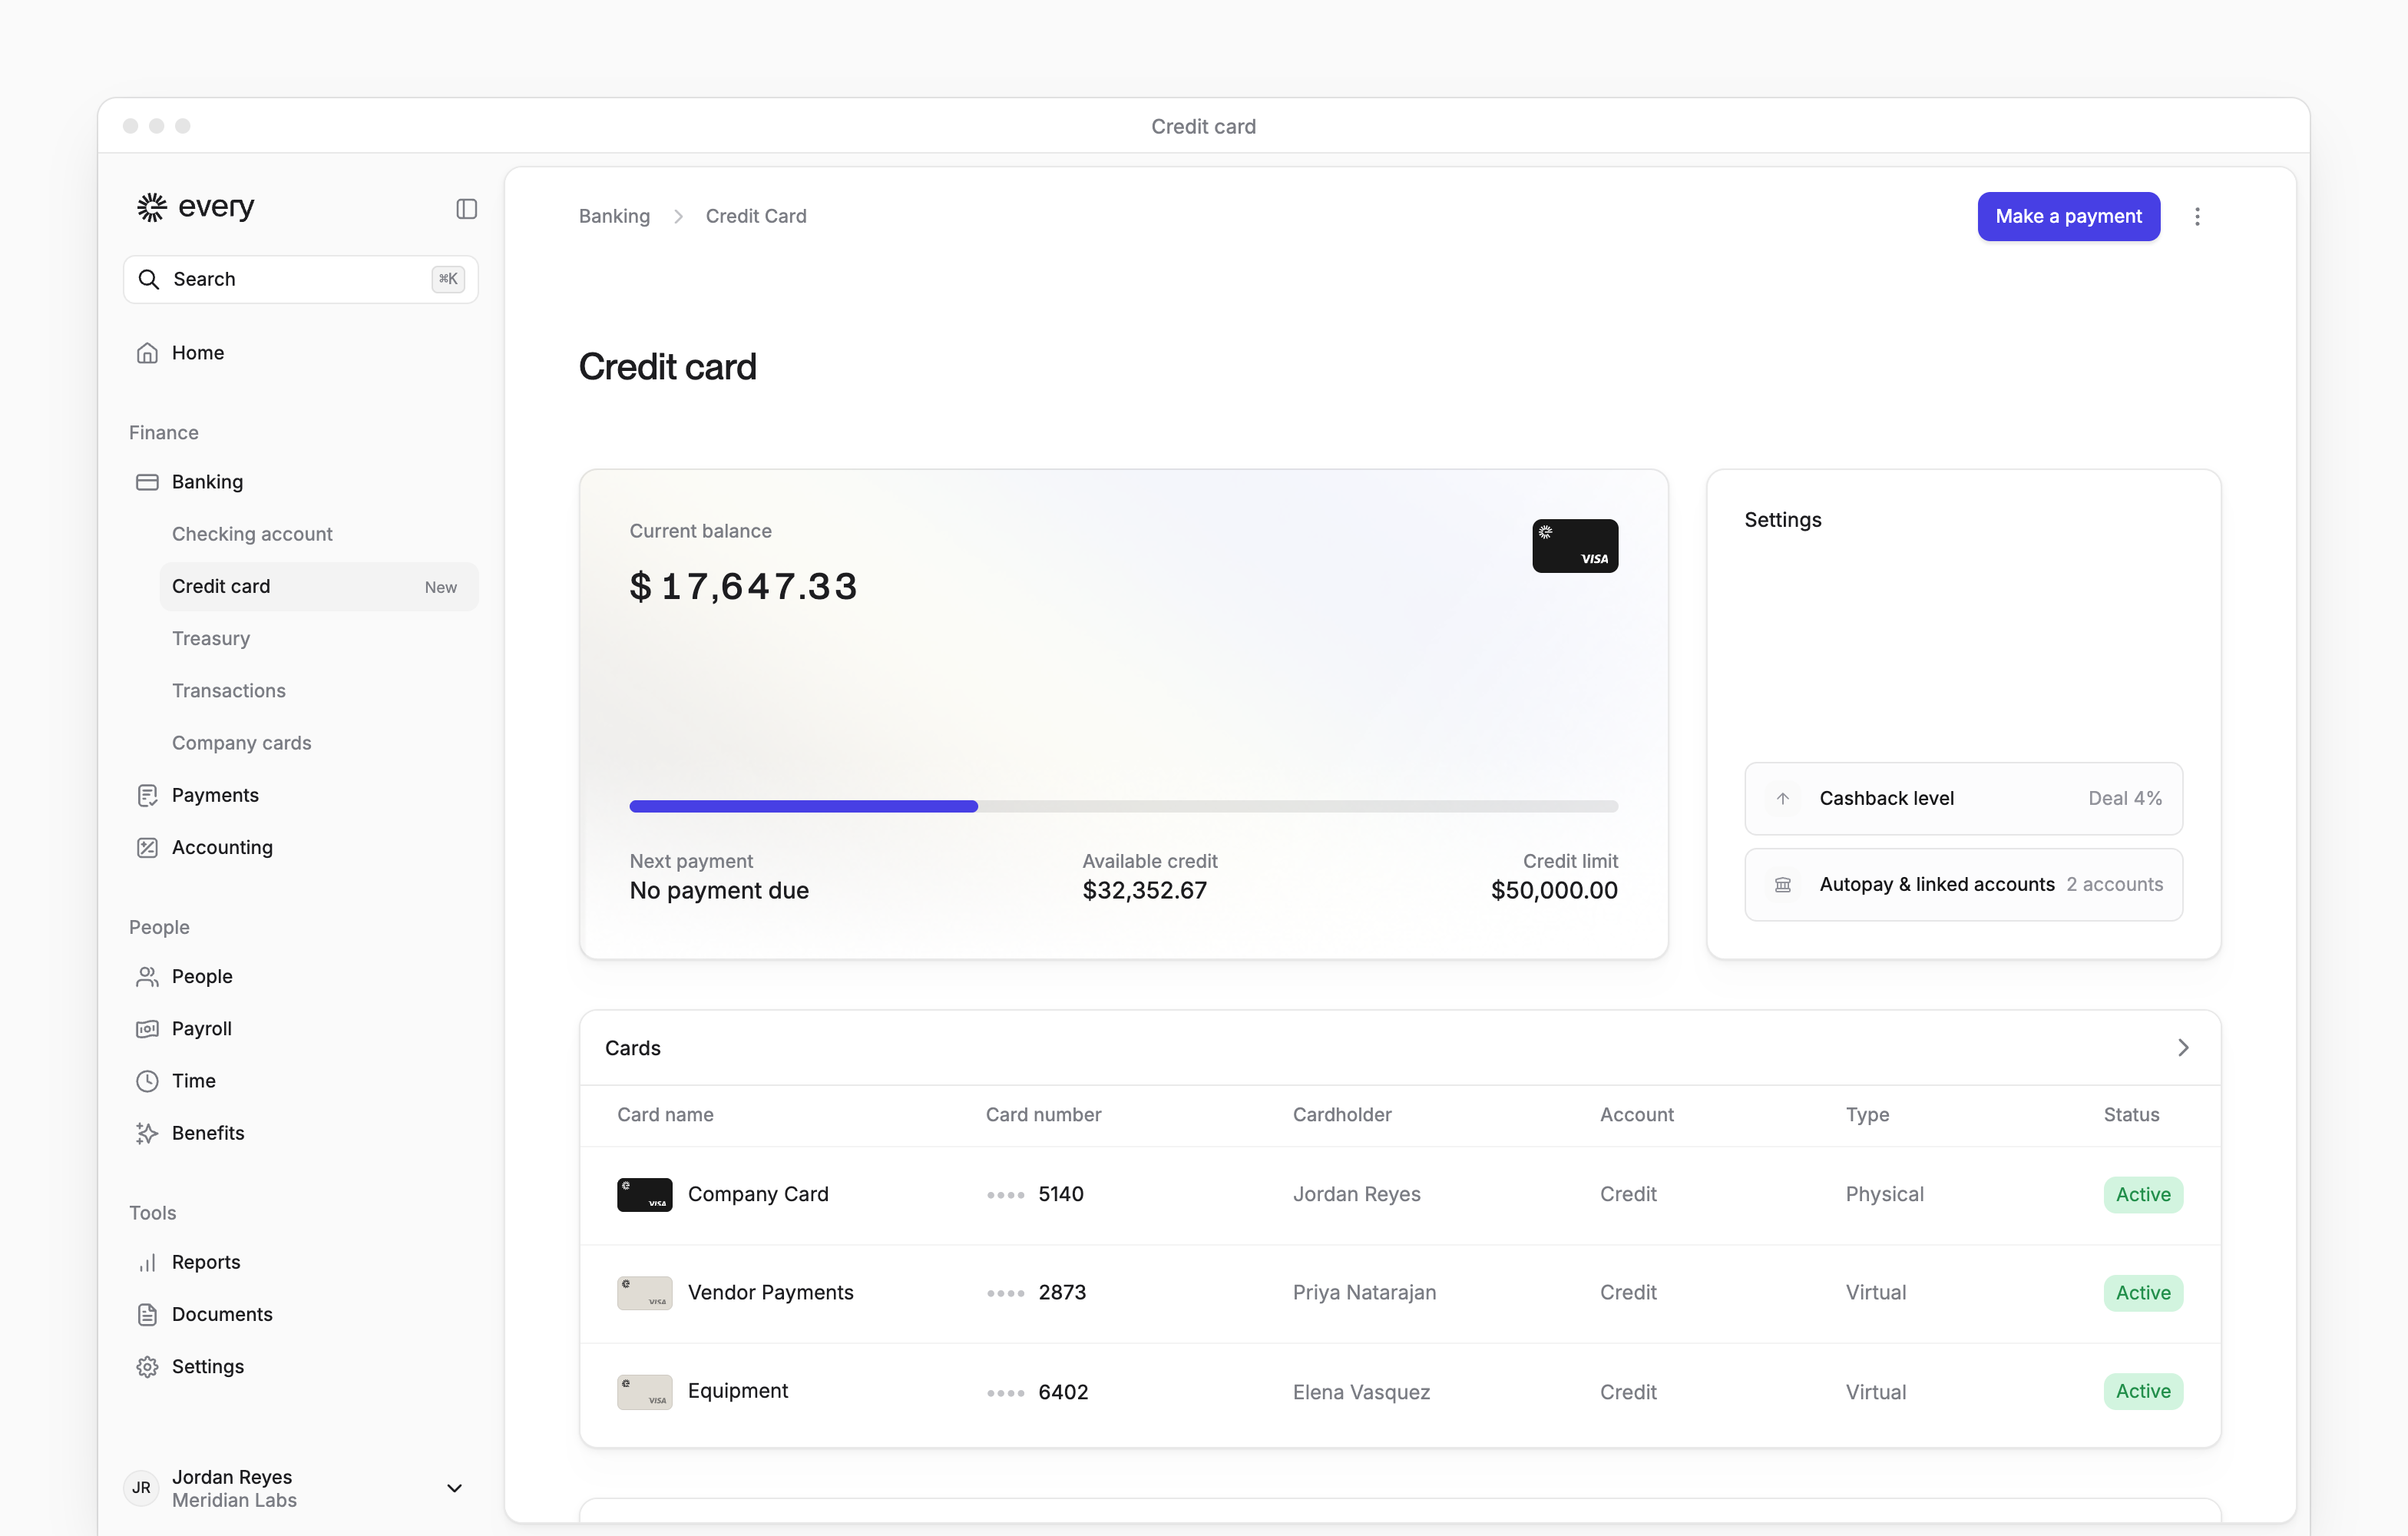Open the Cashback level setting row
This screenshot has width=2408, height=1536.
pos(1963,799)
